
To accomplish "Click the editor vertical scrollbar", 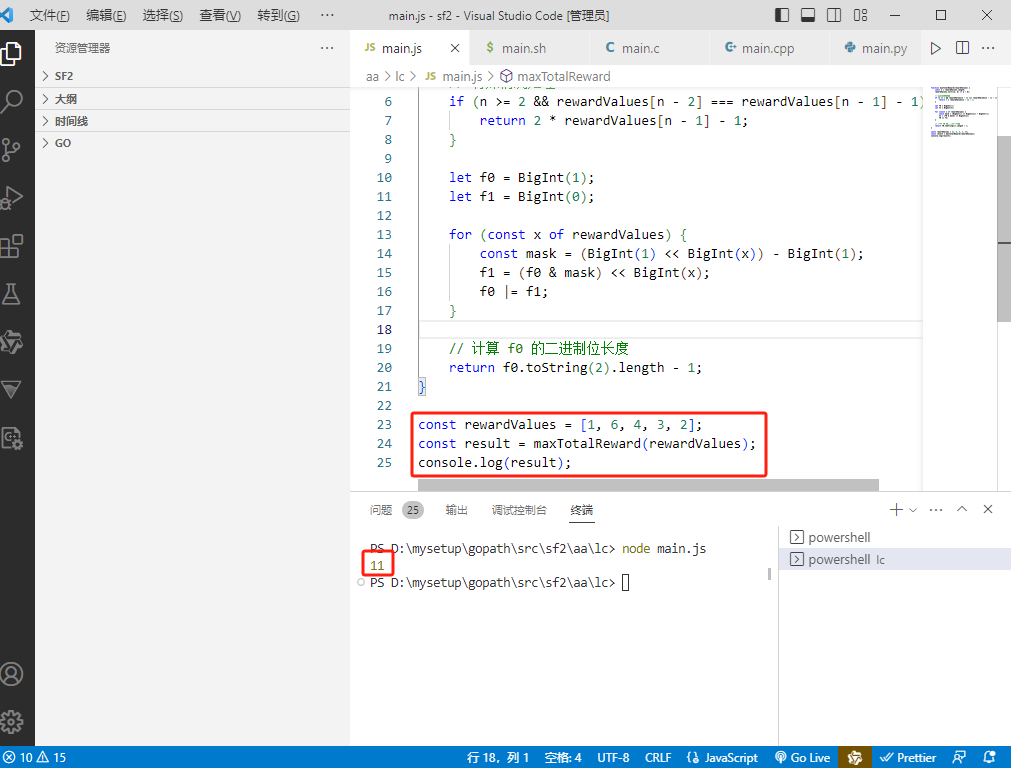I will (x=1004, y=229).
